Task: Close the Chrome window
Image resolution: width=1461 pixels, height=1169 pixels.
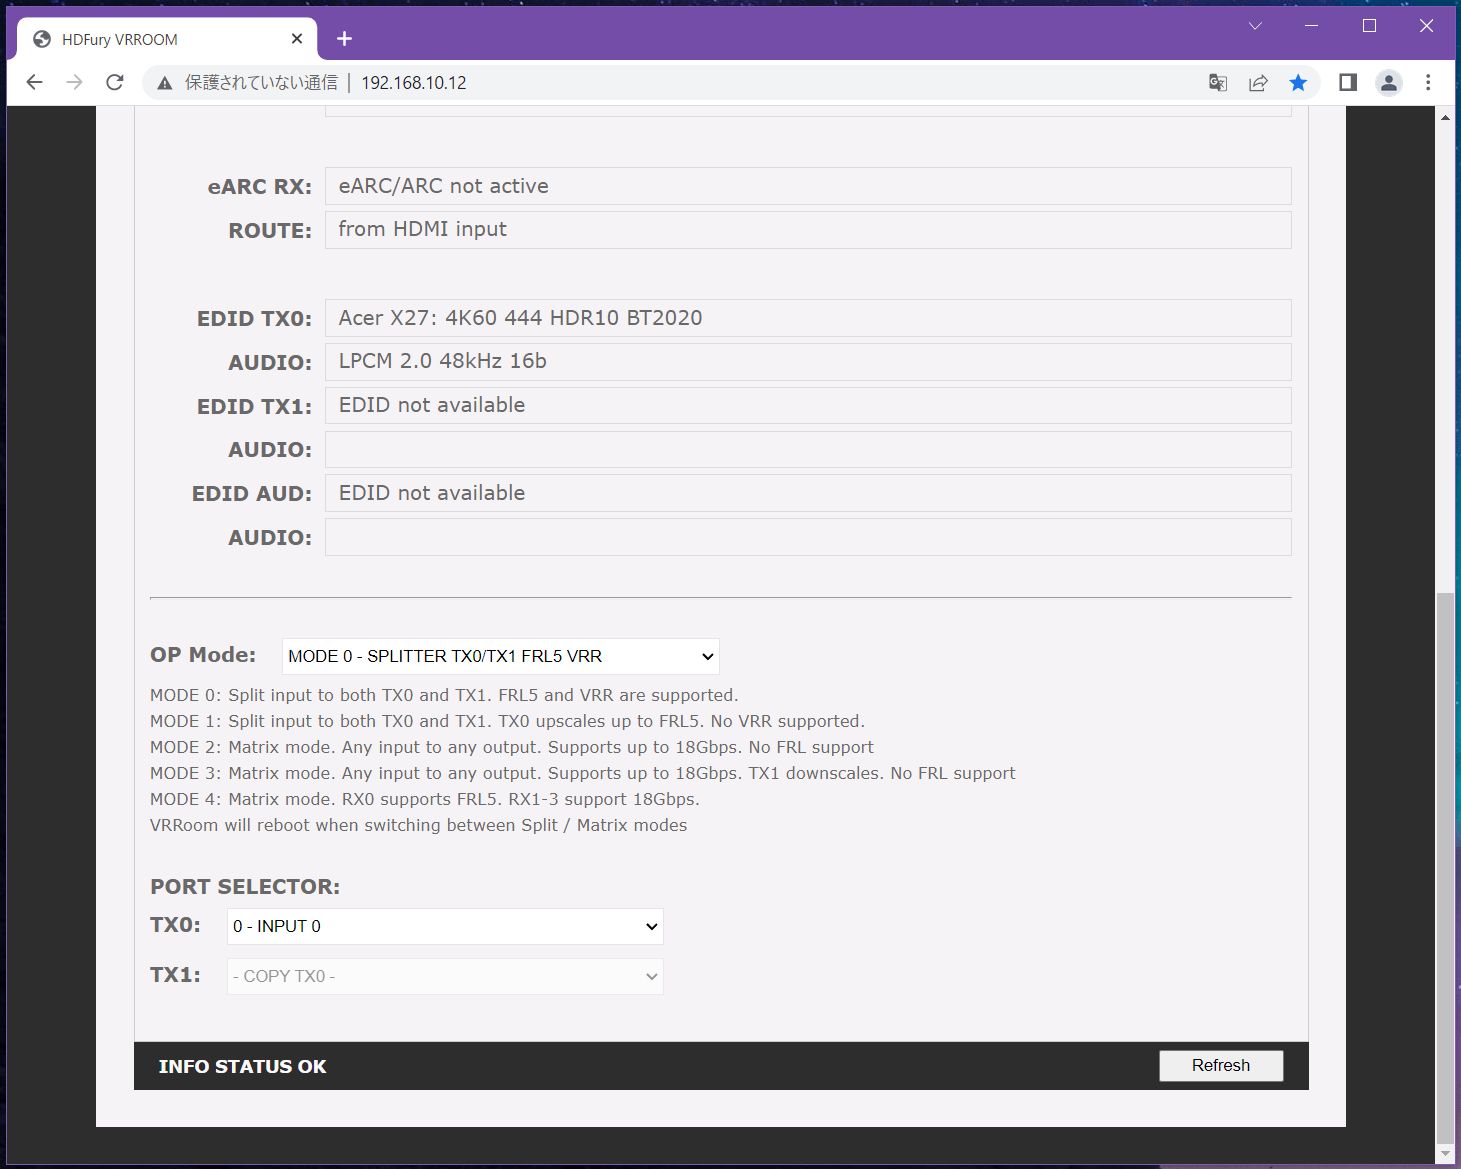Action: pos(1427,26)
